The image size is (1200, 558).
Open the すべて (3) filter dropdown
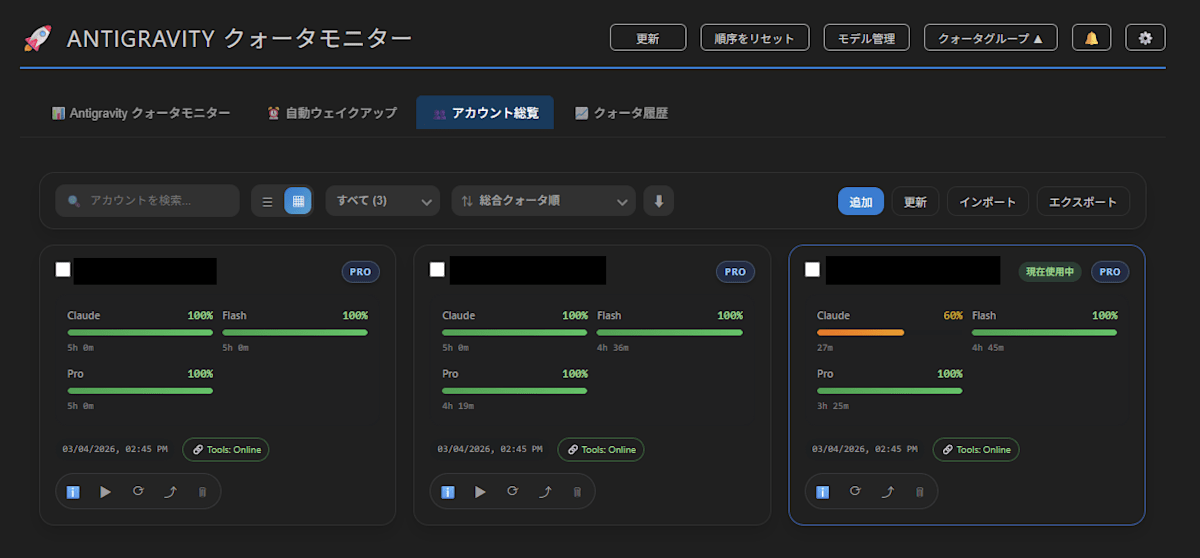click(x=383, y=201)
